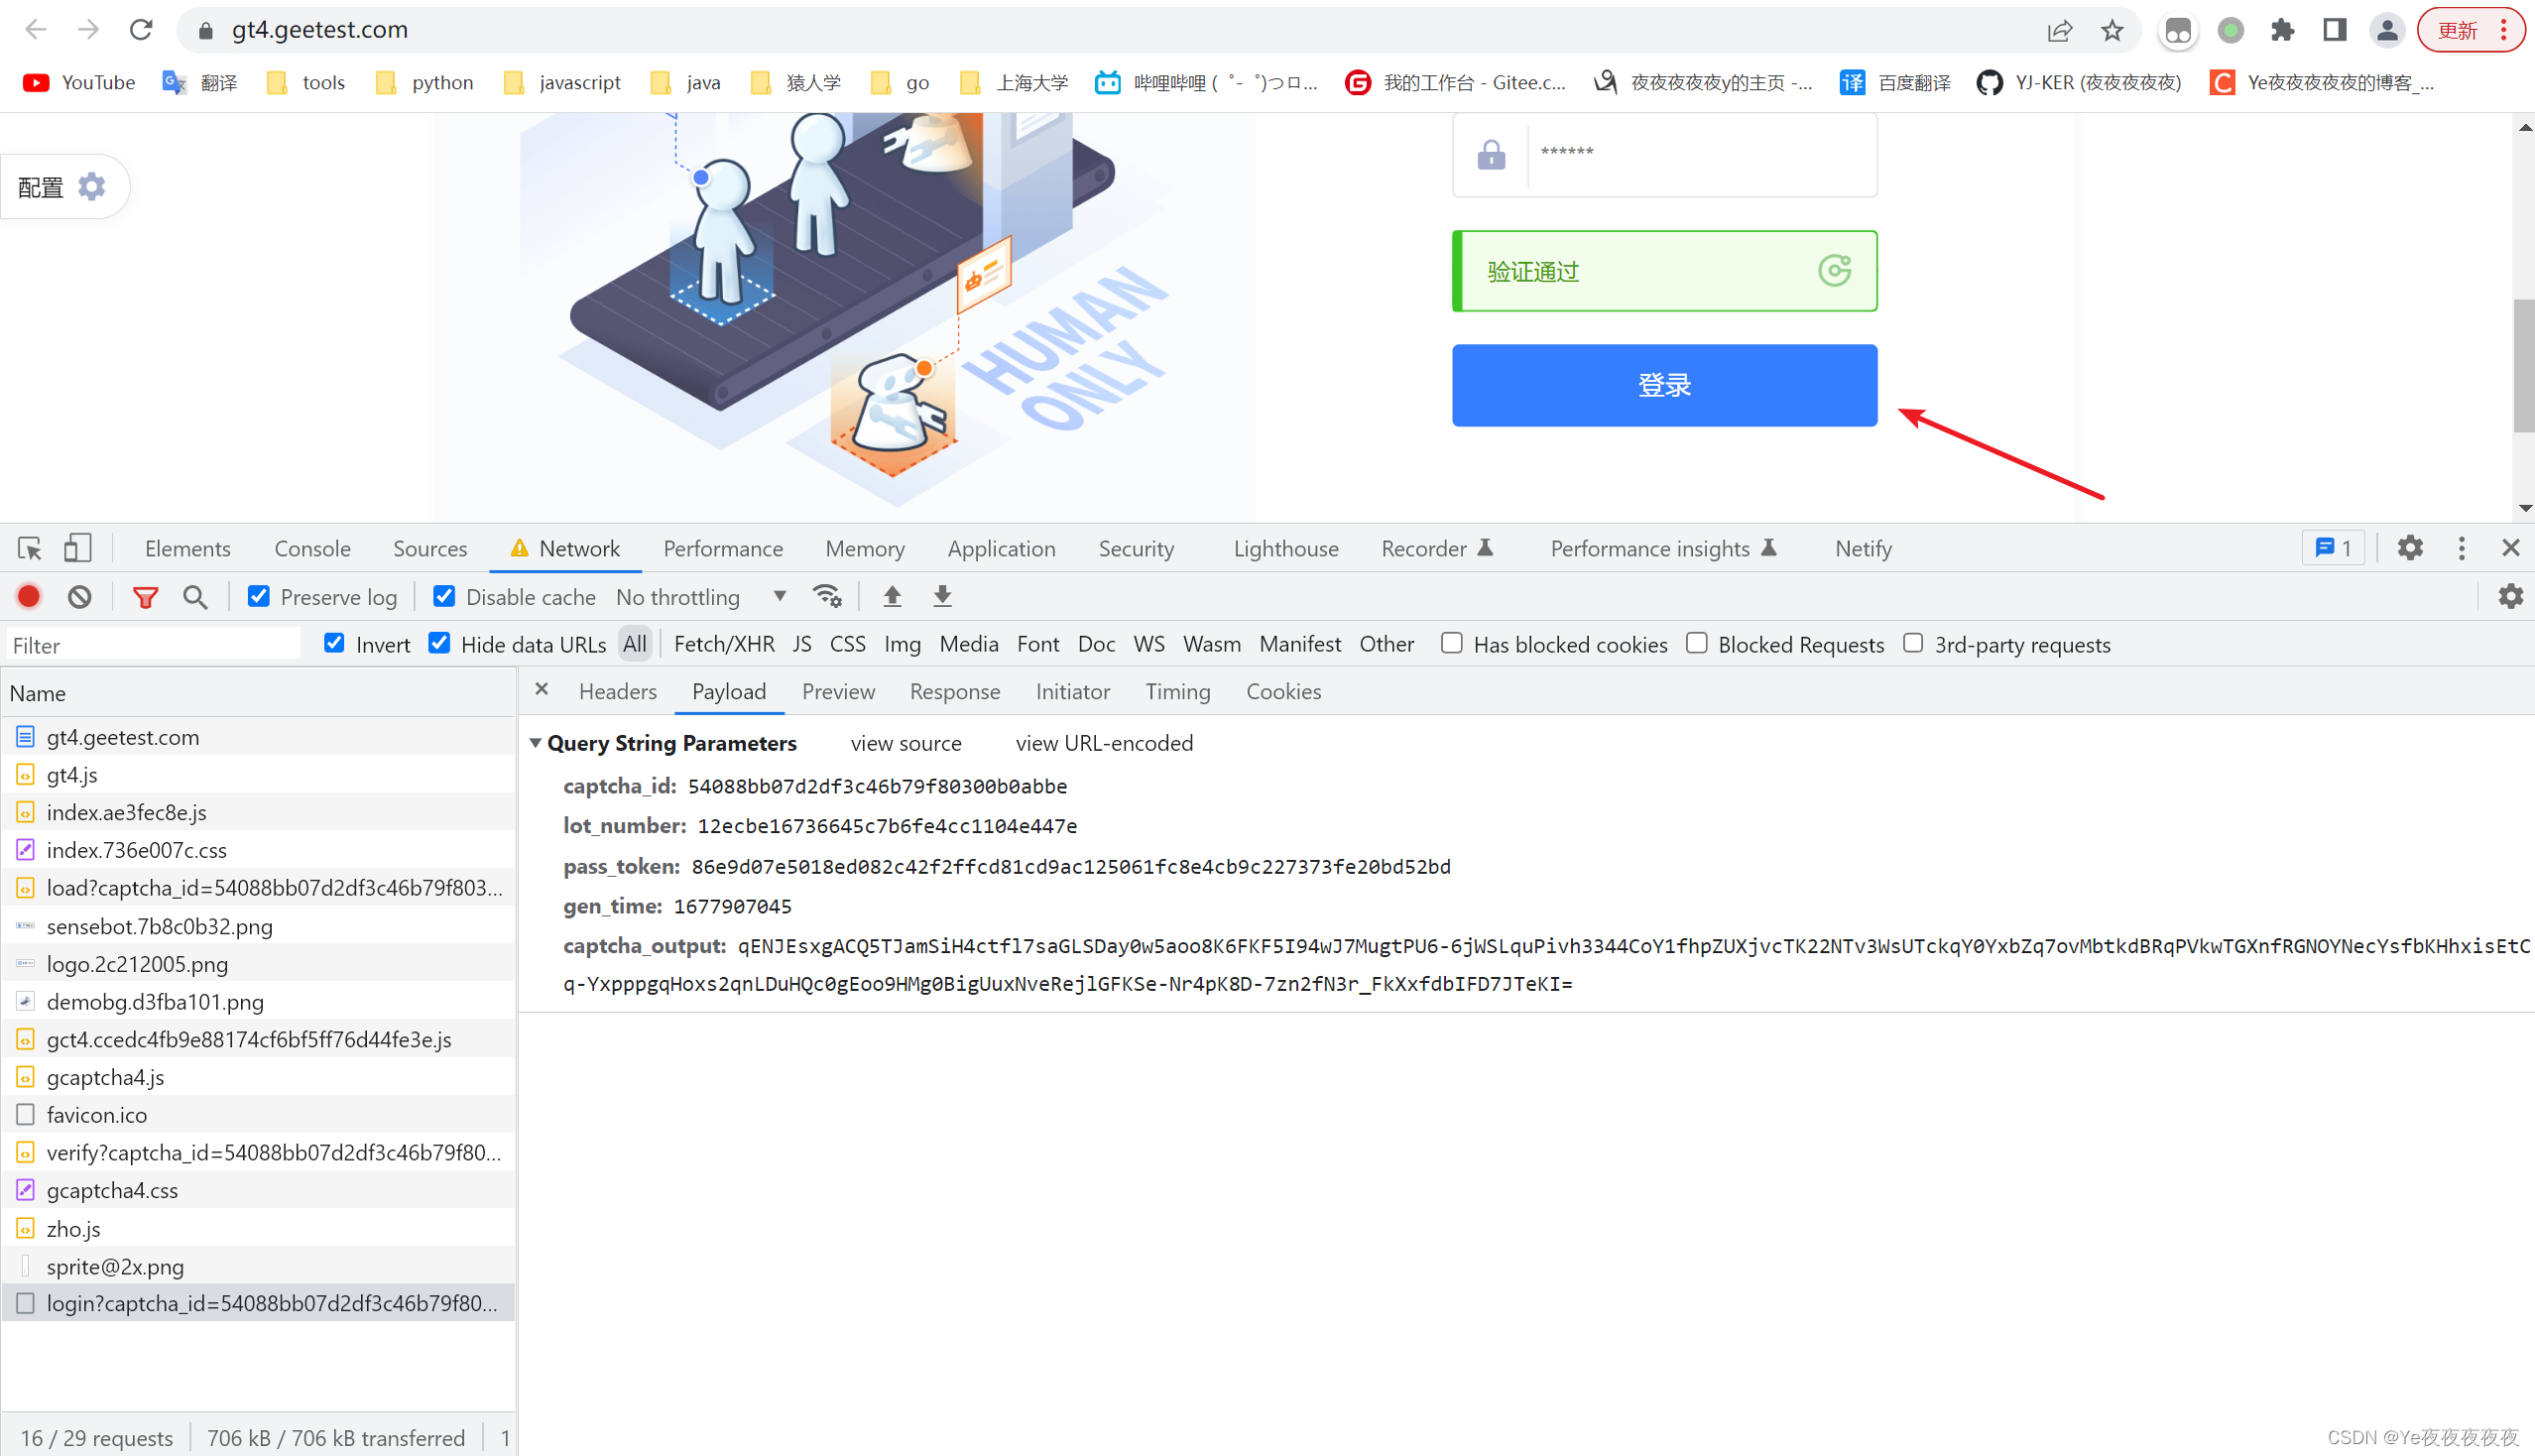Toggle the Disable cache checkbox
Image resolution: width=2535 pixels, height=1456 pixels.
444,597
